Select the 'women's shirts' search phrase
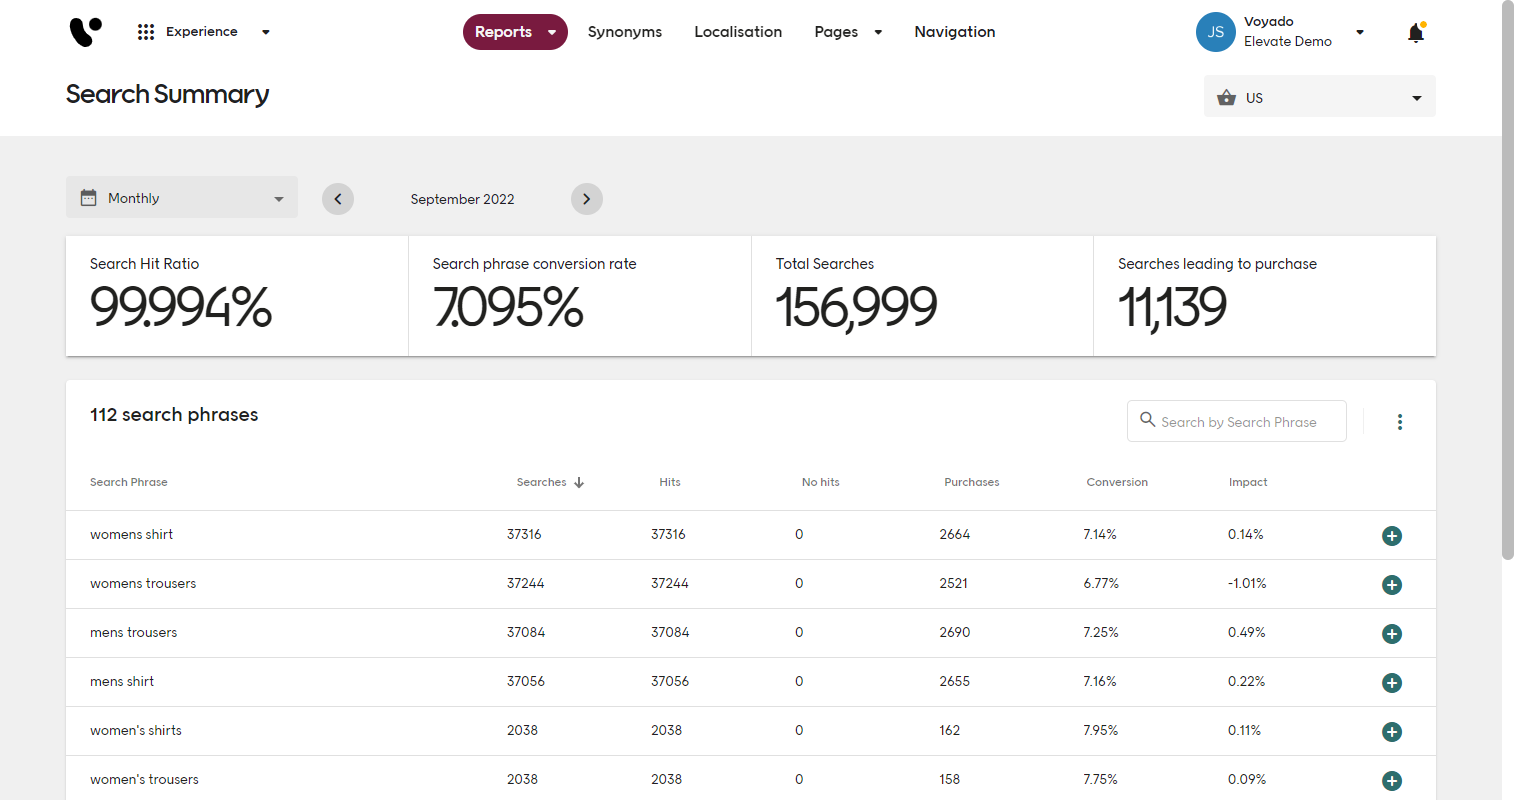 136,731
